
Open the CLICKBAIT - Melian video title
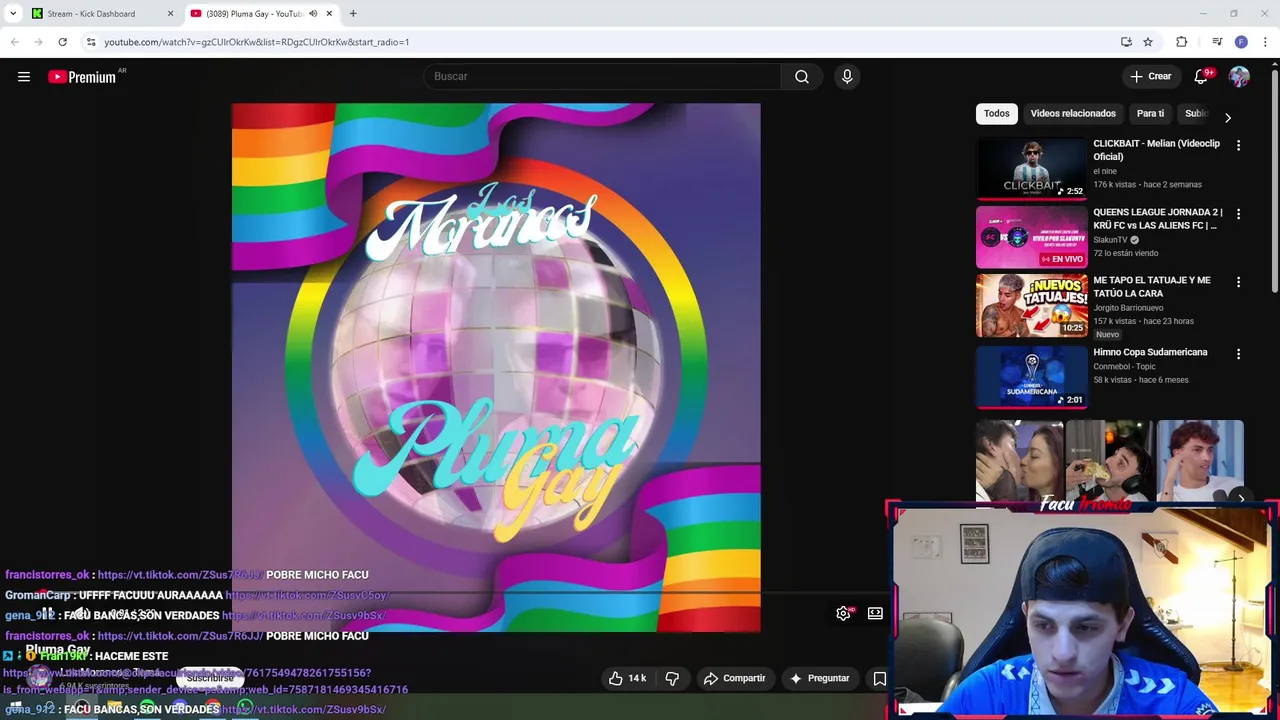[1156, 150]
